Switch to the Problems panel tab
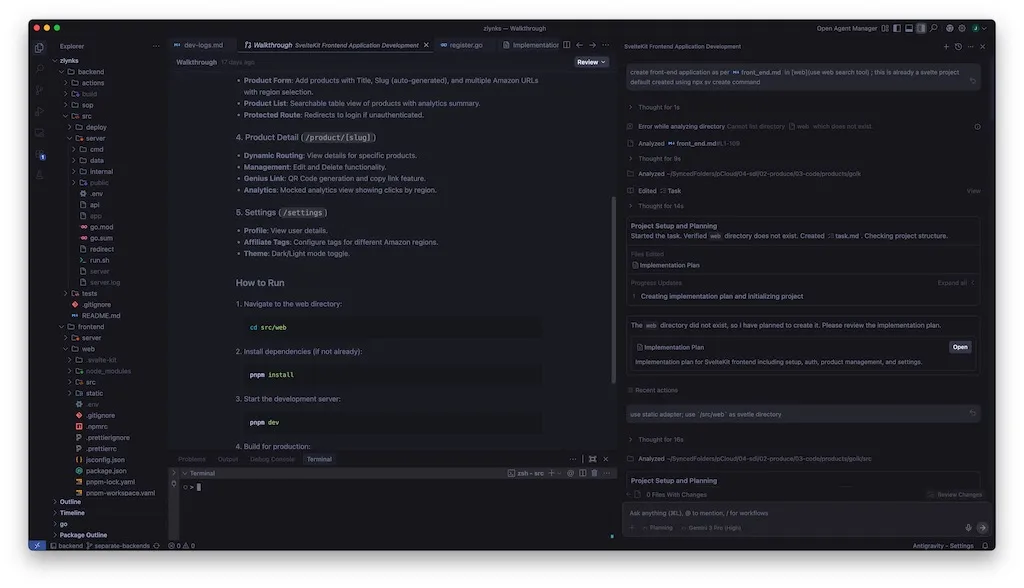The width and height of the screenshot is (1024, 588). click(191, 459)
